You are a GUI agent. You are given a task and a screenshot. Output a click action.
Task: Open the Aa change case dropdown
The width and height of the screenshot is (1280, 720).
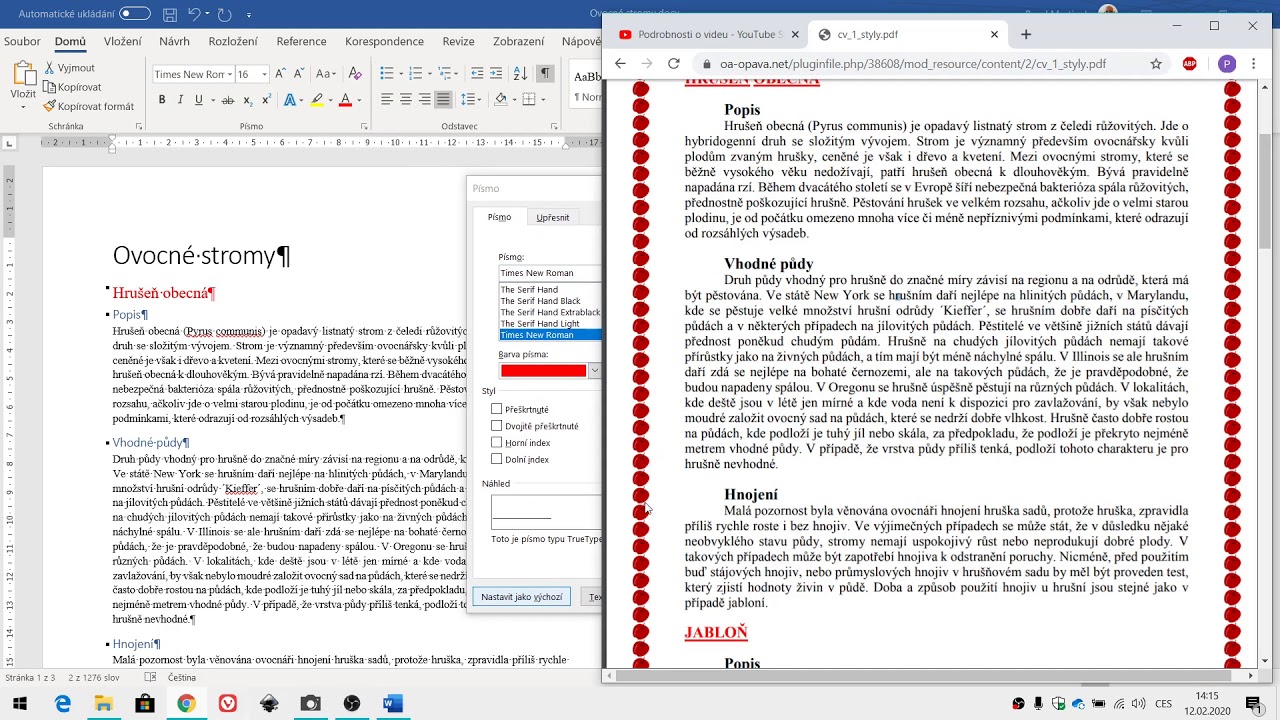[326, 74]
